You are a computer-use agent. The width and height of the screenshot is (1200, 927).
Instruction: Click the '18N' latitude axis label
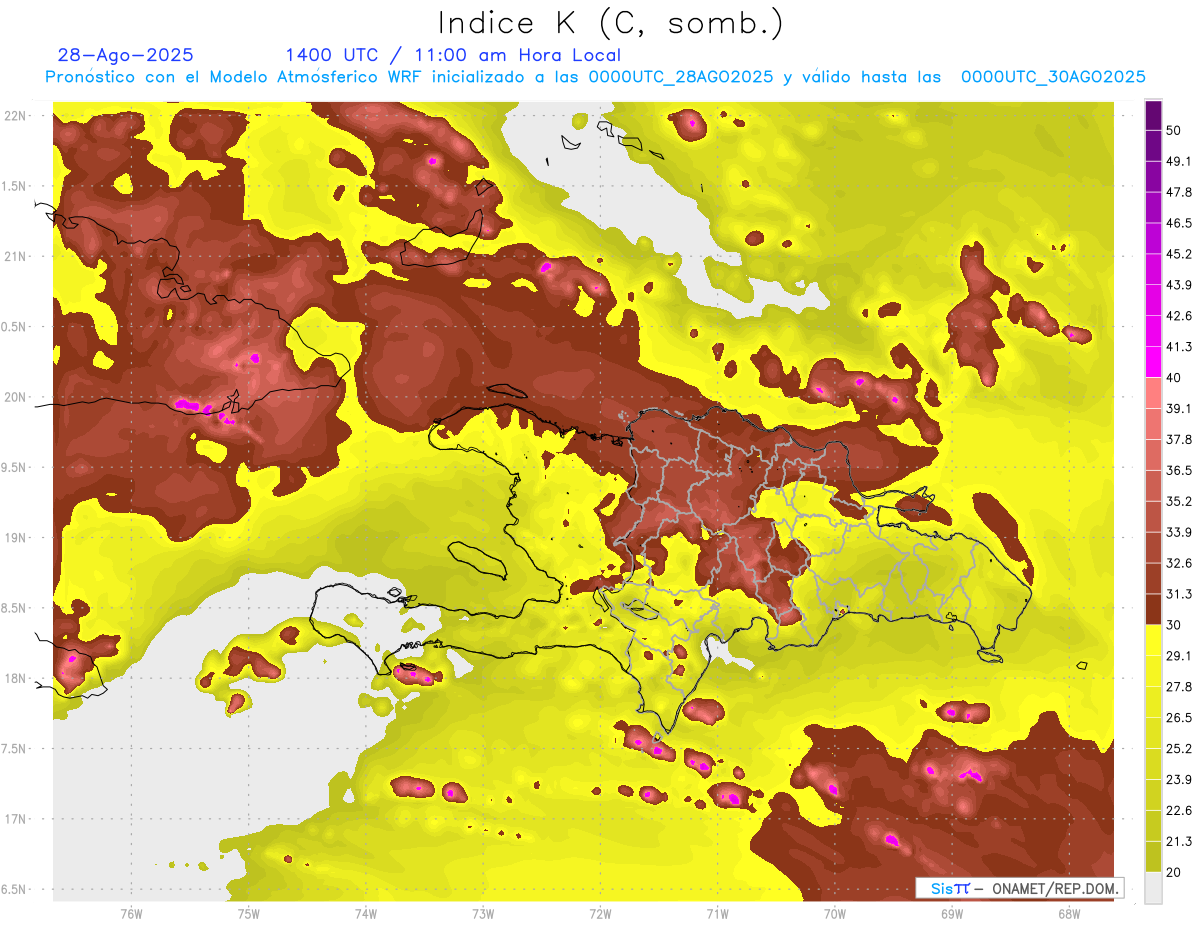[x=14, y=679]
